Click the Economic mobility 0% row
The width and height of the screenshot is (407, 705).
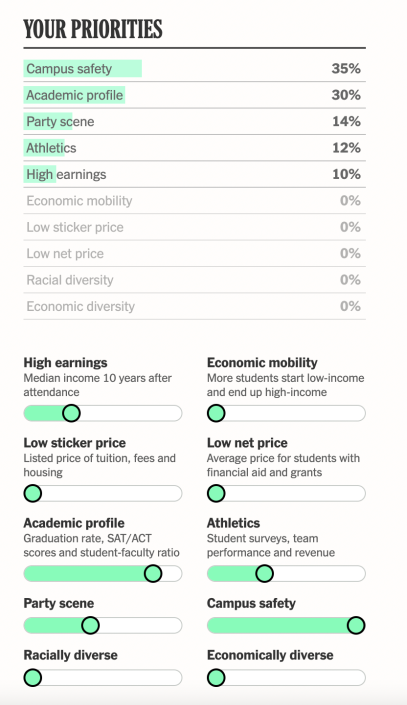pyautogui.click(x=194, y=201)
